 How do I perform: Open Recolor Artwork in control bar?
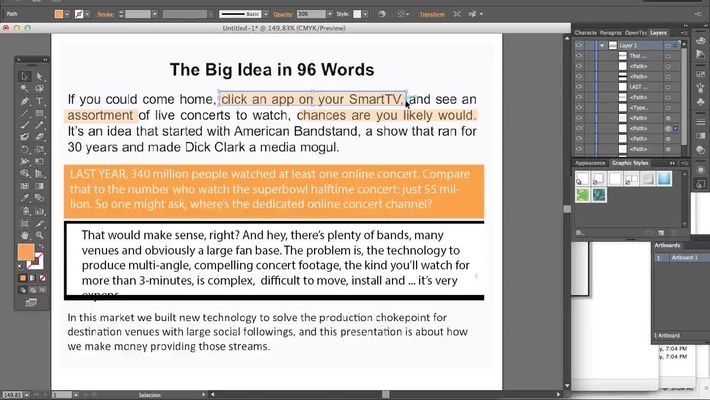(x=382, y=14)
